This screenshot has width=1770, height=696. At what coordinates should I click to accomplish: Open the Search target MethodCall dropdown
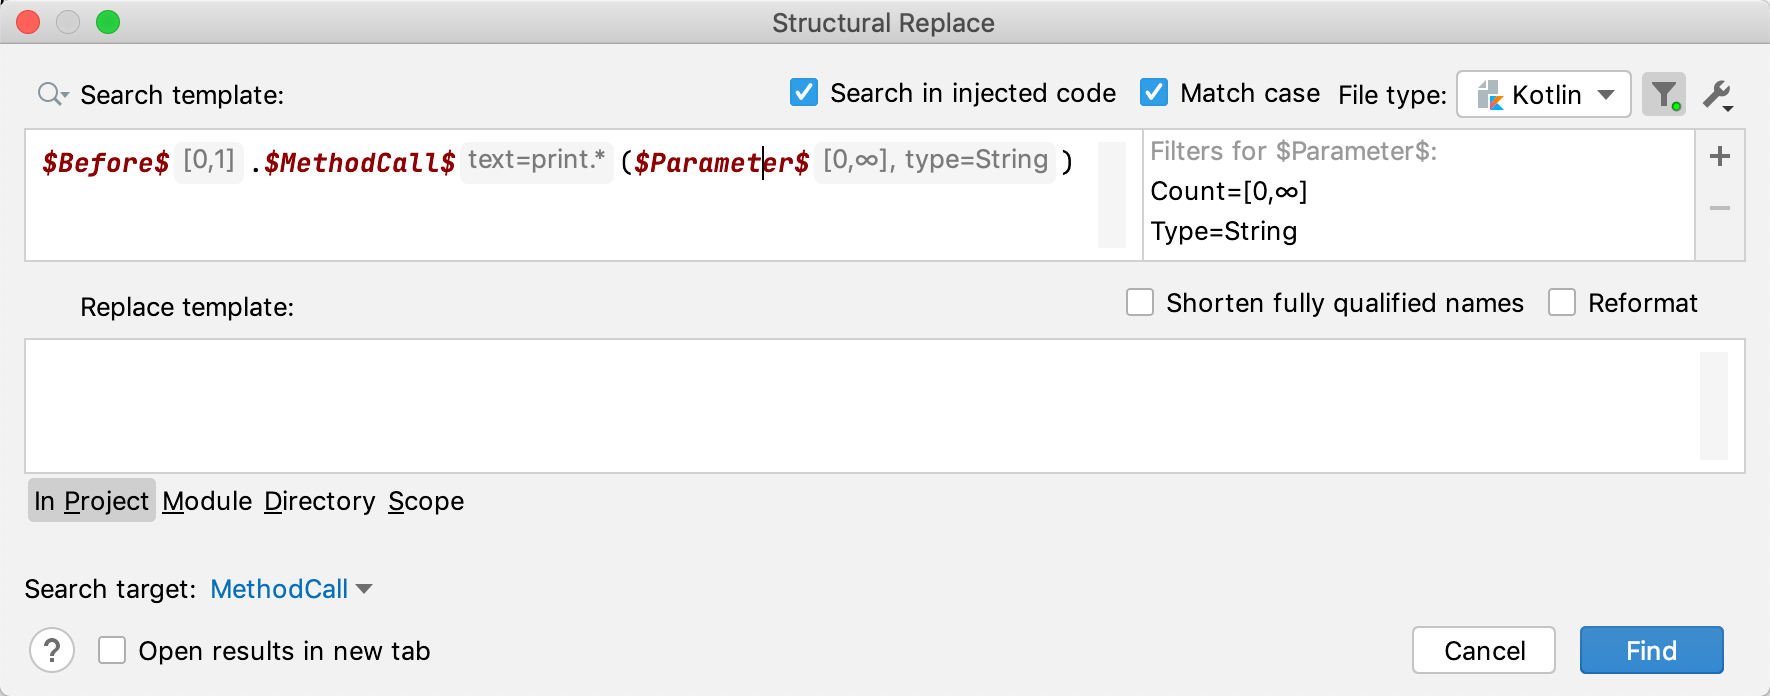click(291, 589)
